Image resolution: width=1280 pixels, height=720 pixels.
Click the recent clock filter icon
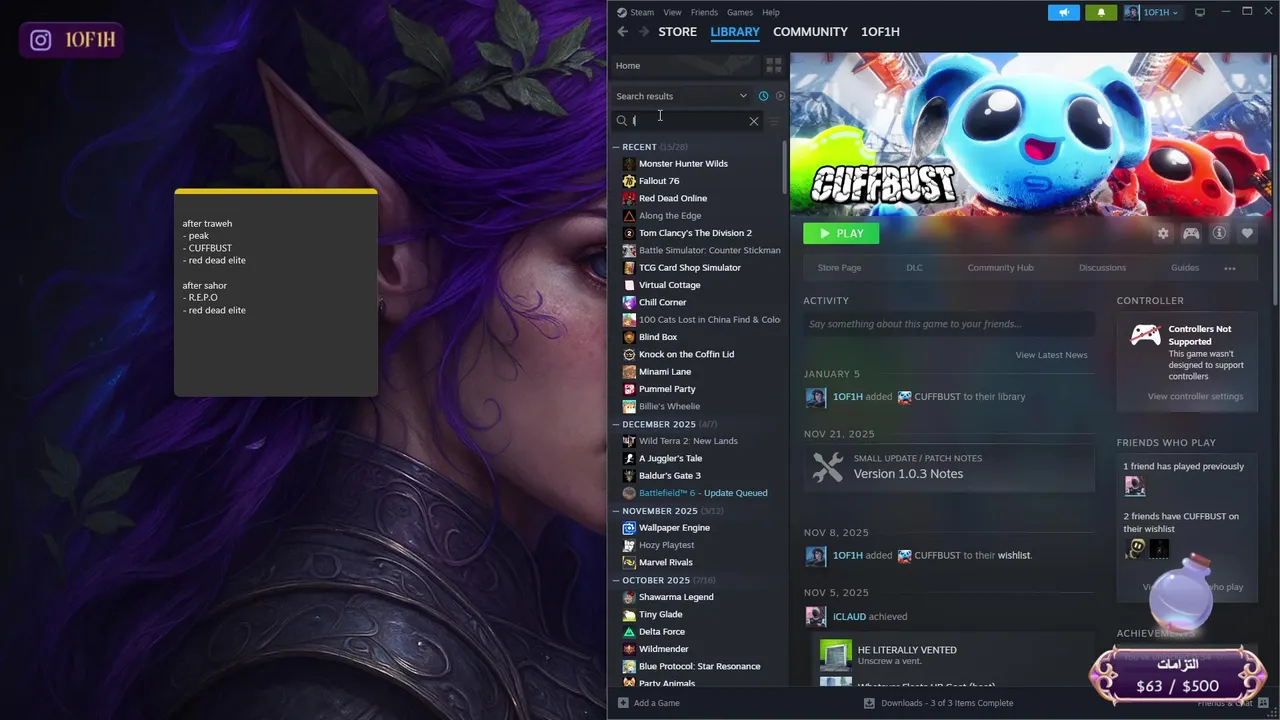click(x=763, y=96)
